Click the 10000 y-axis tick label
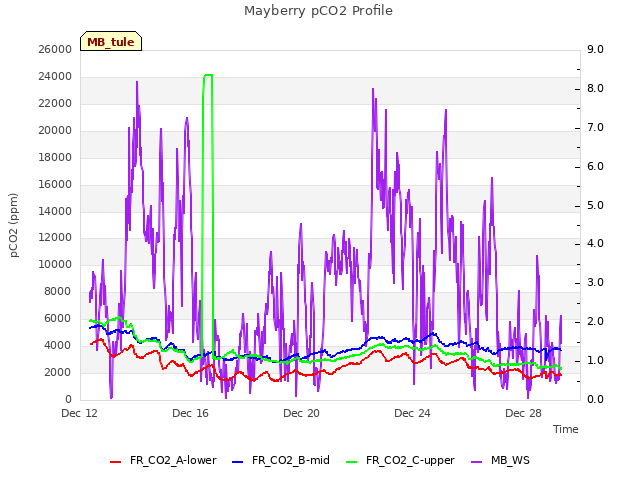The image size is (640, 480). click(x=55, y=264)
